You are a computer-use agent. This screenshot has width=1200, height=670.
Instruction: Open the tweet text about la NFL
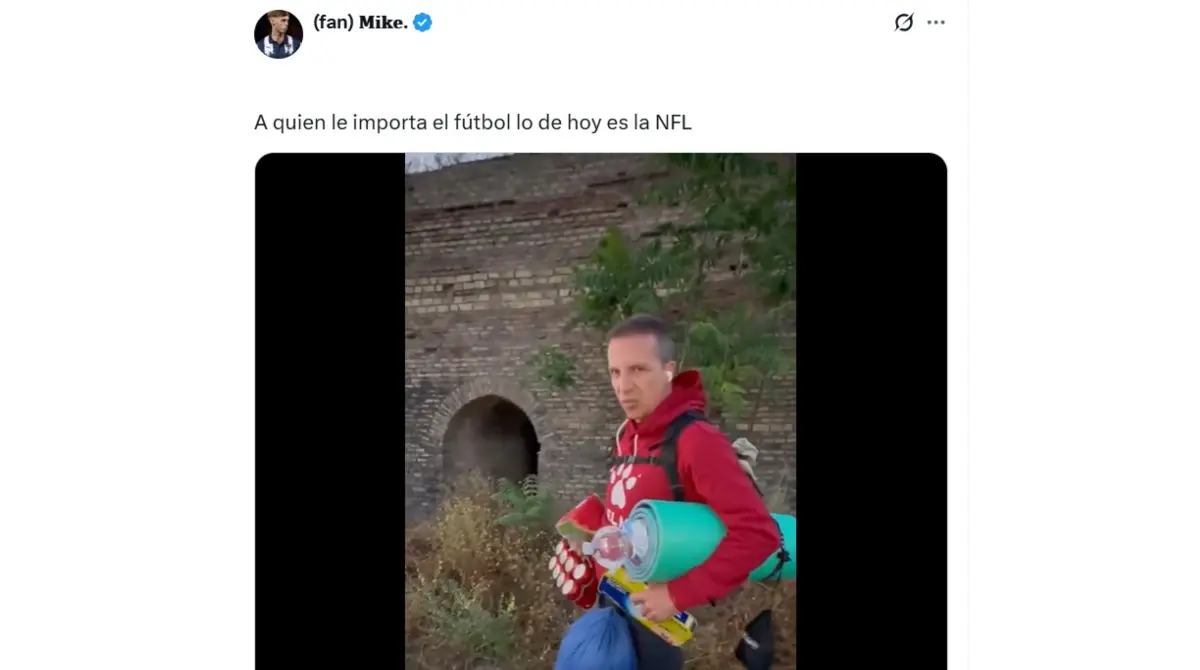(473, 122)
